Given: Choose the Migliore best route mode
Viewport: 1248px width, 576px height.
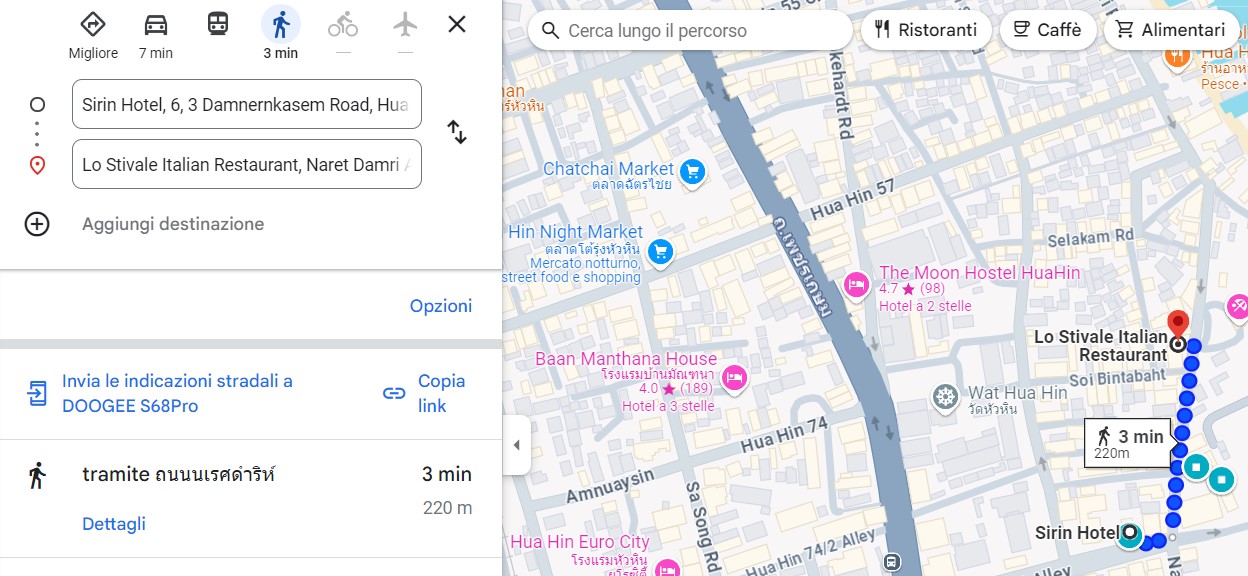Looking at the screenshot, I should [x=93, y=25].
